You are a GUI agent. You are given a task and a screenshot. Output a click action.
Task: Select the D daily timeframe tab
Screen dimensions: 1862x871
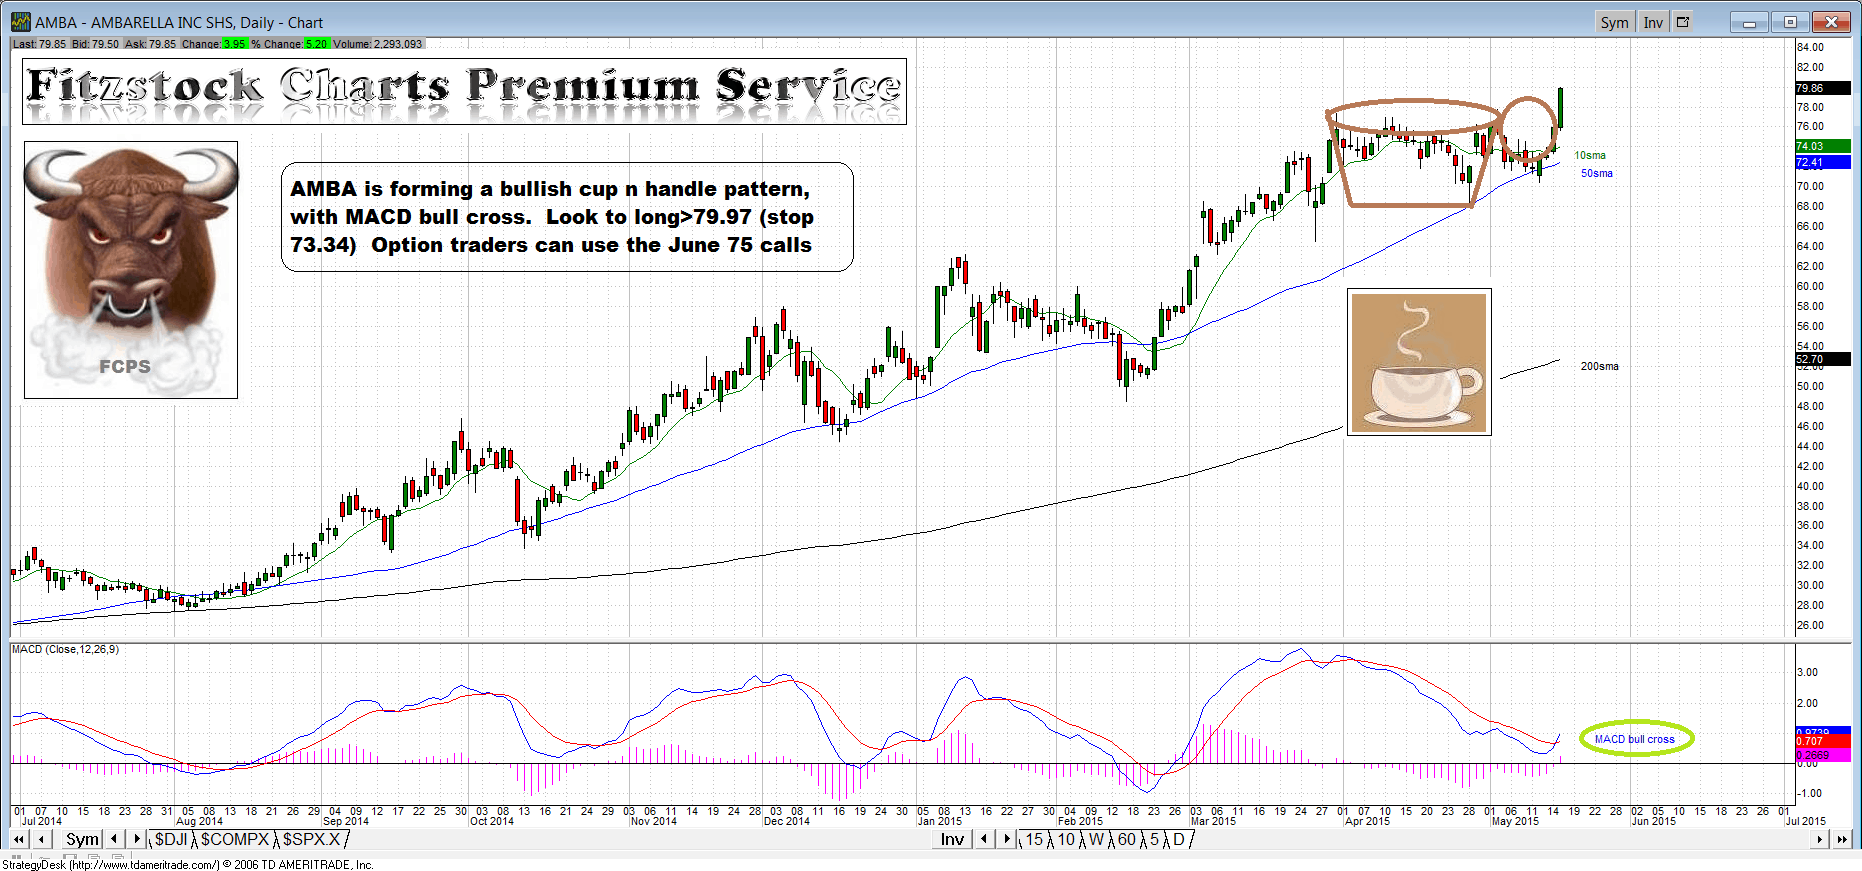1179,840
